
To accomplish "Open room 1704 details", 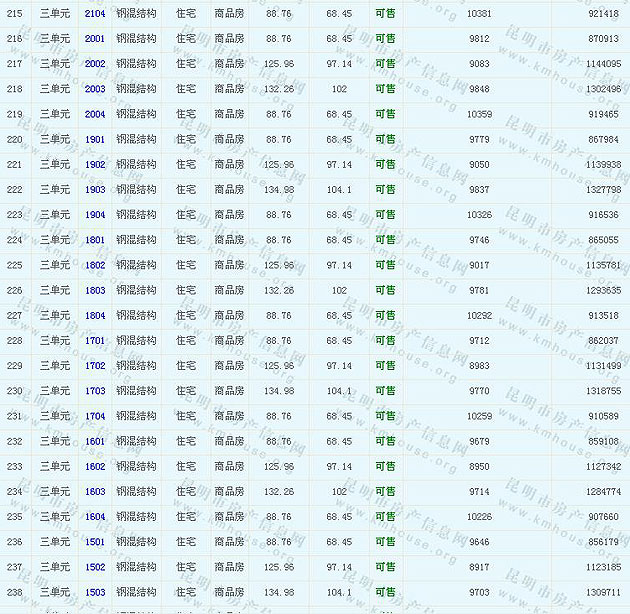I will tap(95, 416).
